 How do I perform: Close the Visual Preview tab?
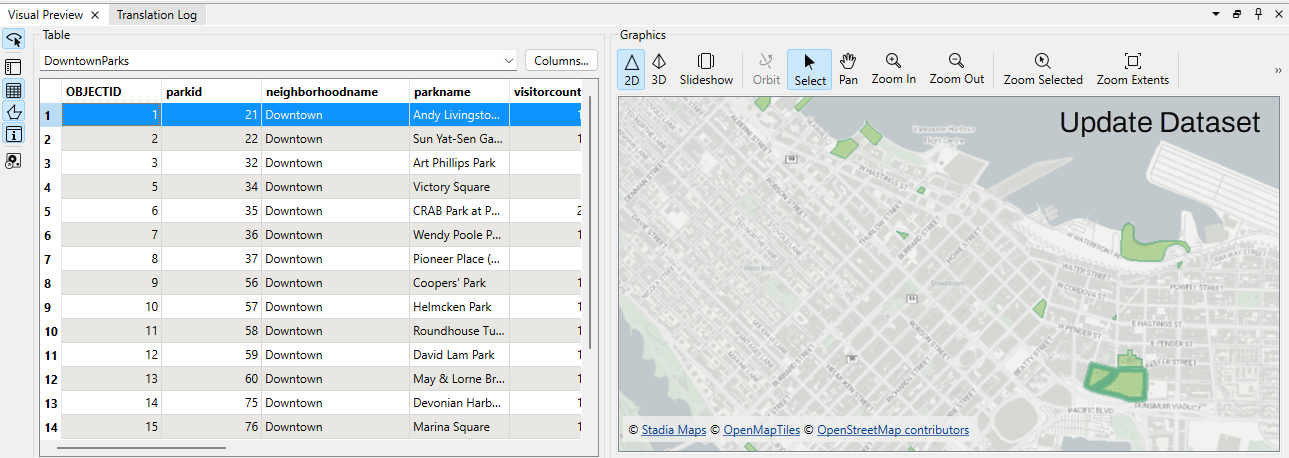[95, 15]
